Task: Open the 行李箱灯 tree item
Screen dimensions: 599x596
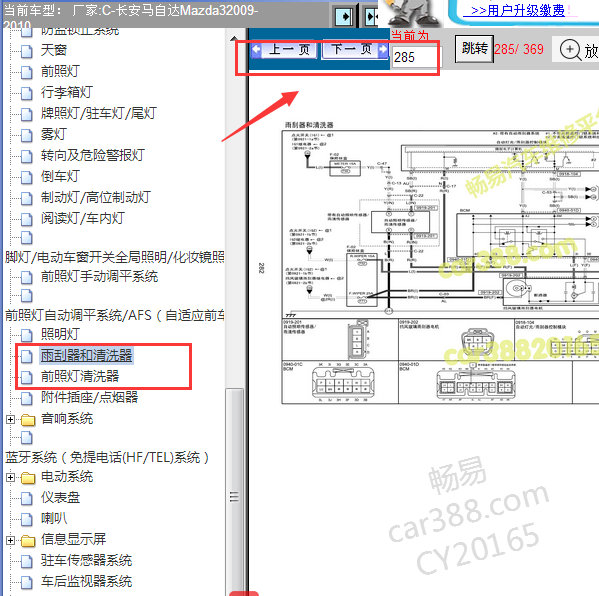Action: [67, 92]
